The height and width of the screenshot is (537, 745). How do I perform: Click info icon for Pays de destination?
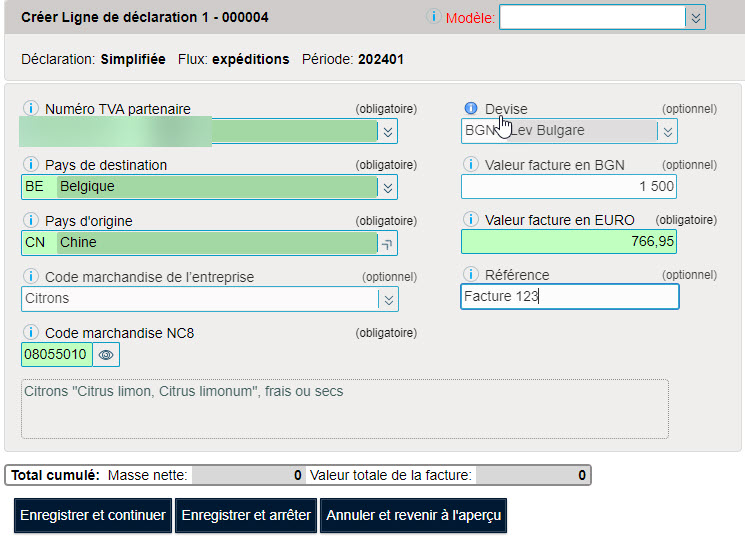31,164
